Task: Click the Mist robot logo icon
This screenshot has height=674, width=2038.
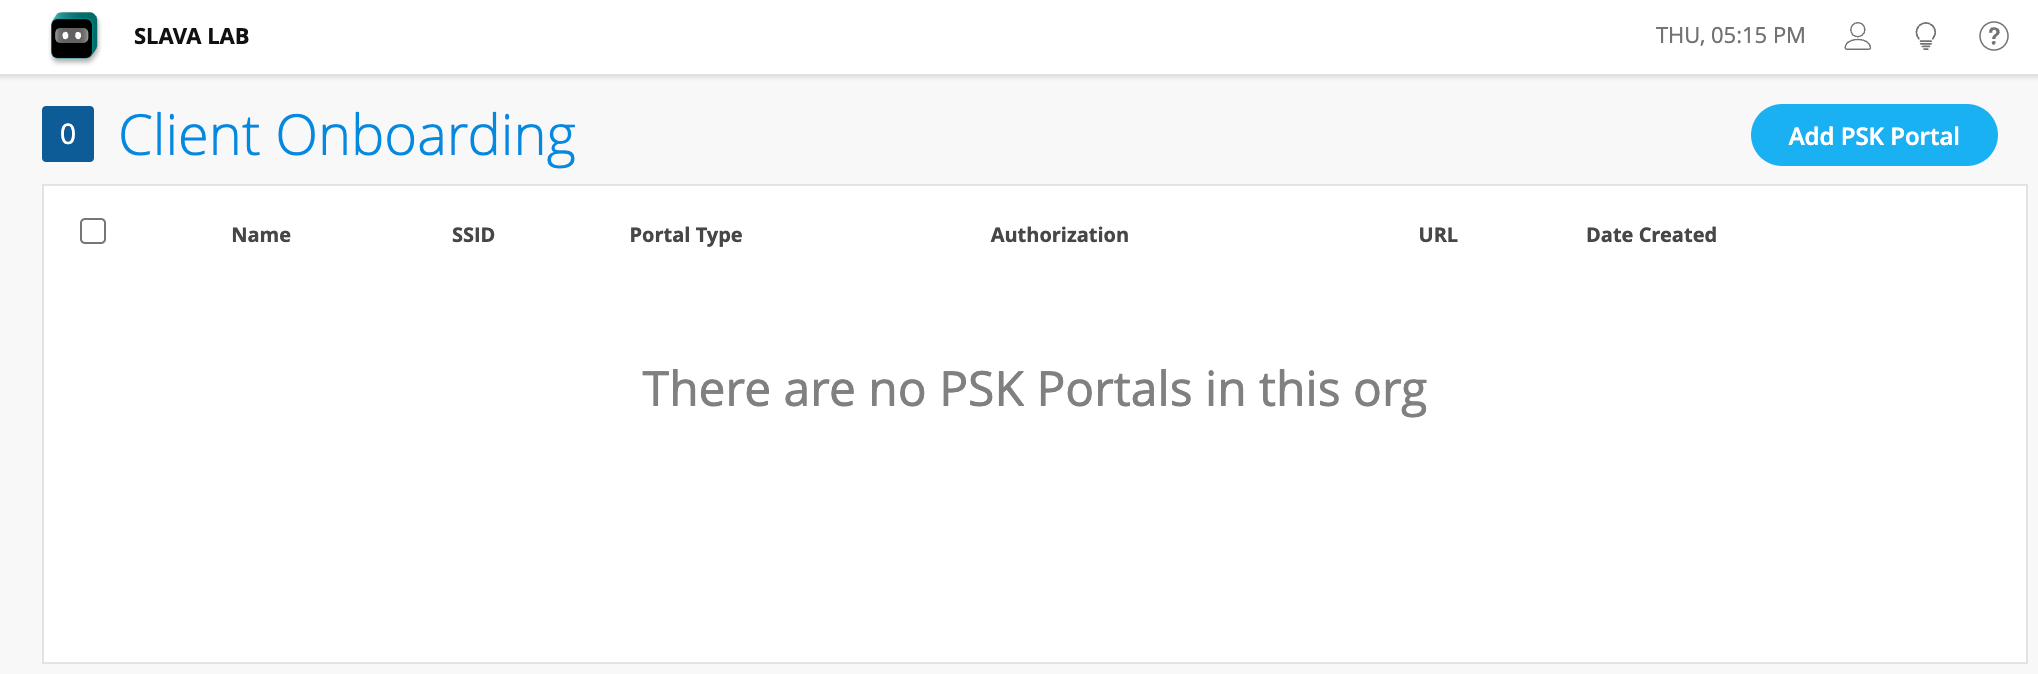Action: pyautogui.click(x=73, y=36)
